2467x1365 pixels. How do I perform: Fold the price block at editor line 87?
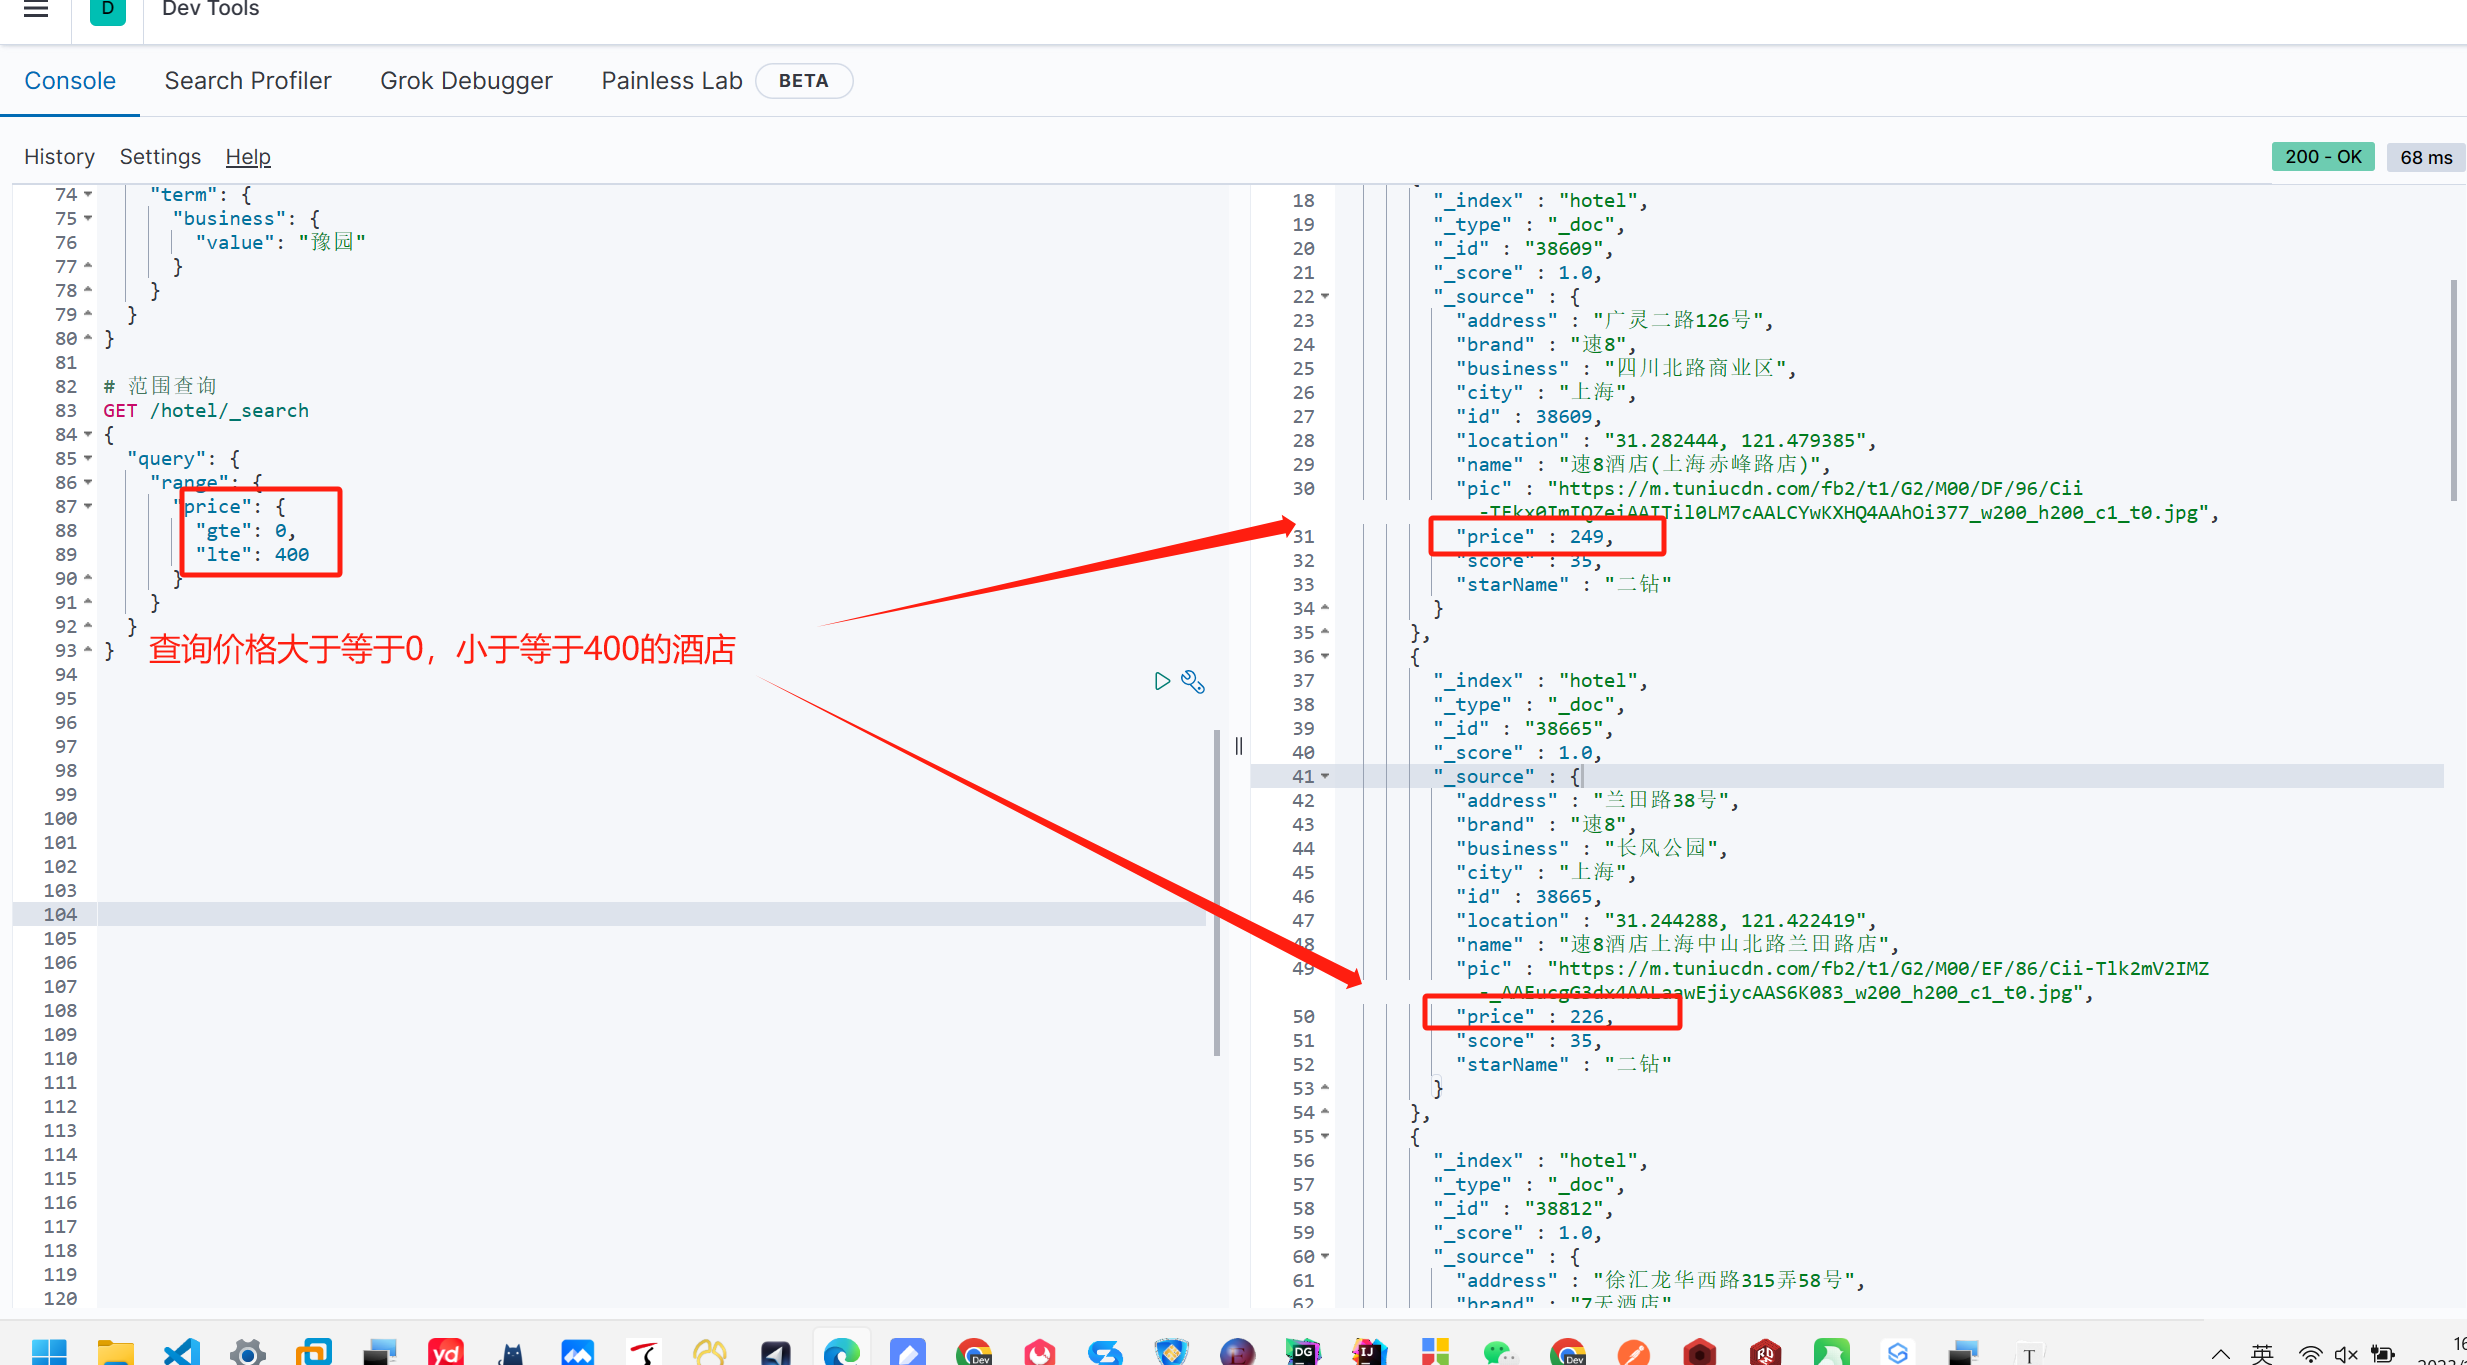(x=88, y=506)
